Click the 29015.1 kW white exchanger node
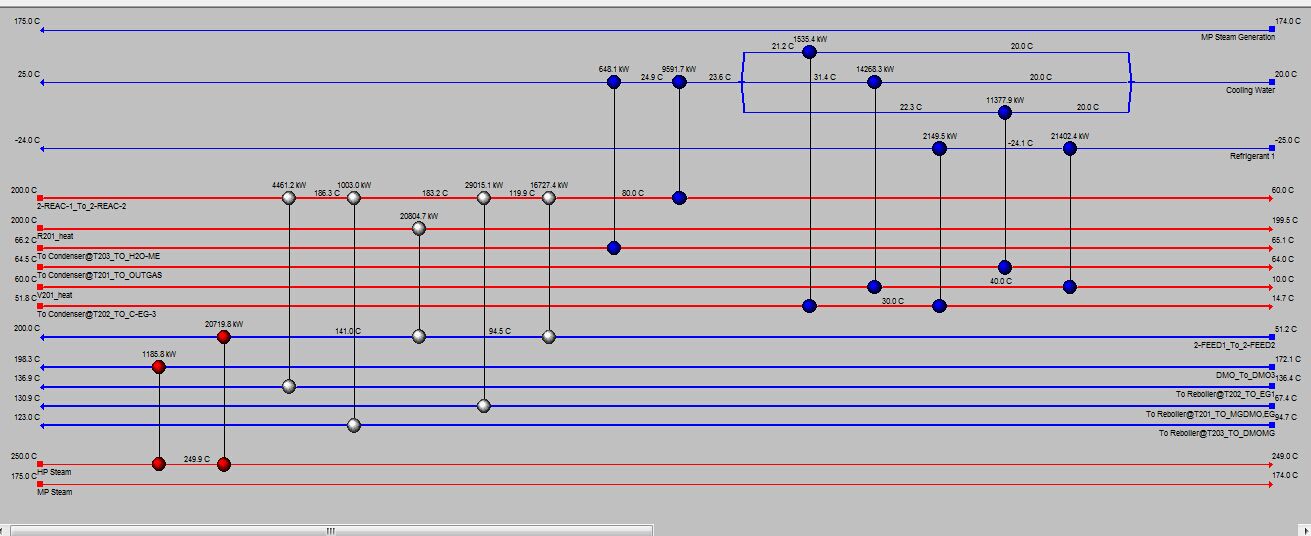Screen dimensions: 1311x536 point(484,198)
